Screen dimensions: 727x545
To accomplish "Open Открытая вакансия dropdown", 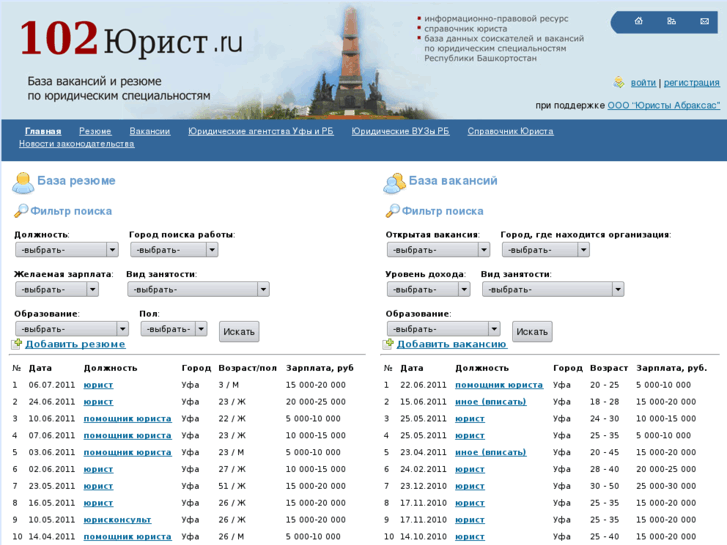I will (438, 250).
